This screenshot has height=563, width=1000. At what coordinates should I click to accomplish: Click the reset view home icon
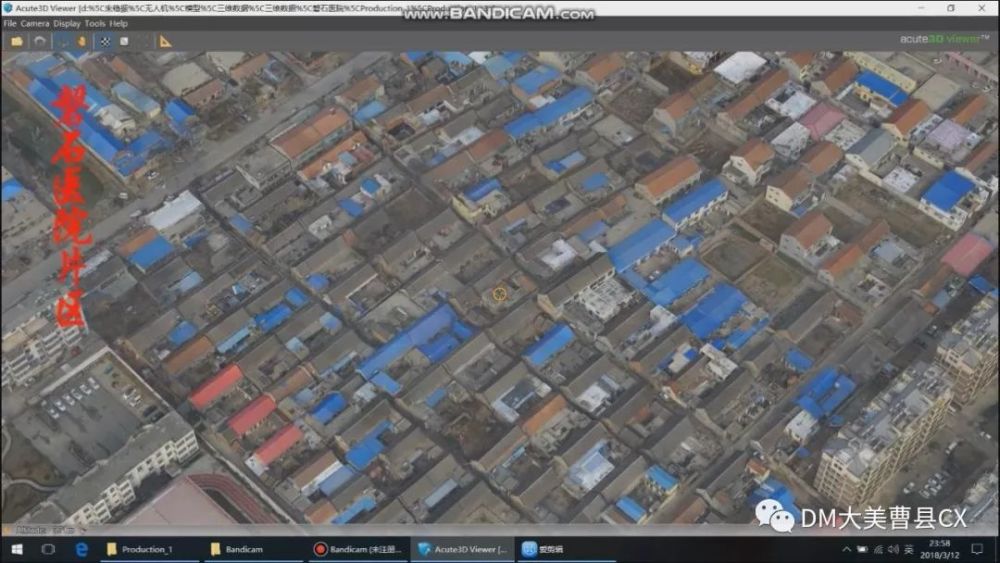click(x=40, y=41)
